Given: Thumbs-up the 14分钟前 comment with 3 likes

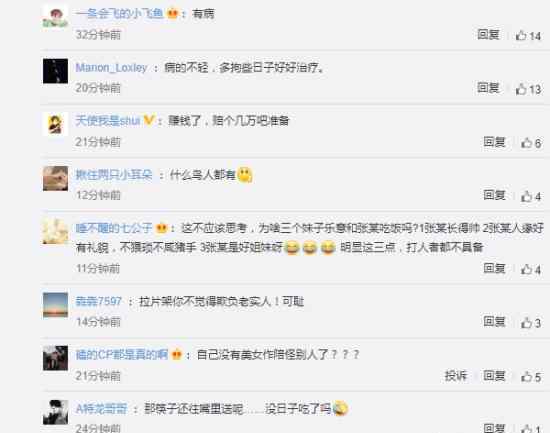Looking at the screenshot, I should pos(531,322).
